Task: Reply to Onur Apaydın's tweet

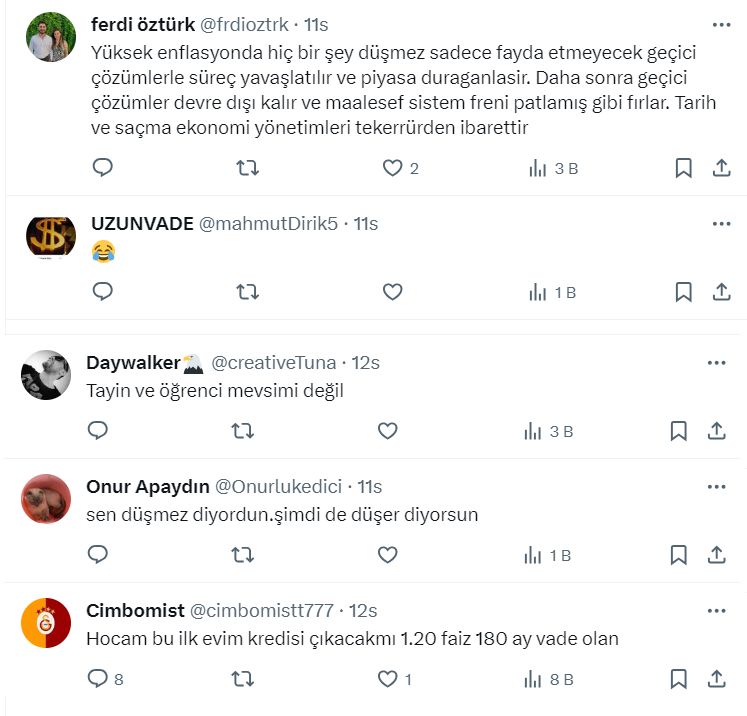Action: [98, 555]
